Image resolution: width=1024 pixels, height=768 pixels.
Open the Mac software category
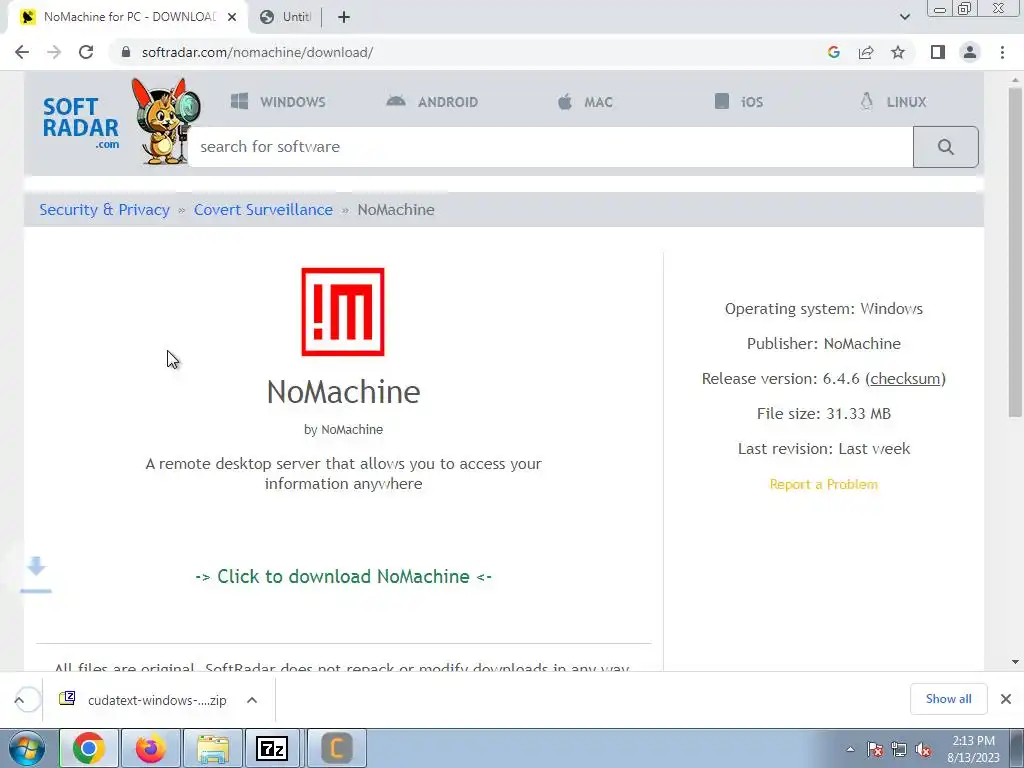coord(585,102)
